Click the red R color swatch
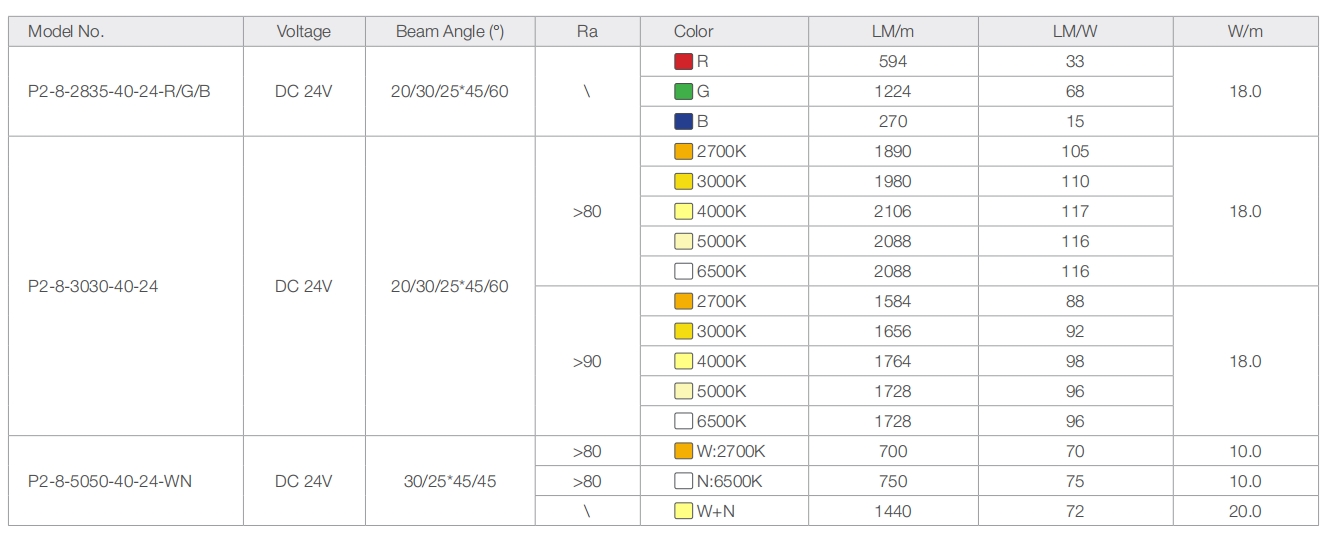The width and height of the screenshot is (1331, 537). point(683,62)
